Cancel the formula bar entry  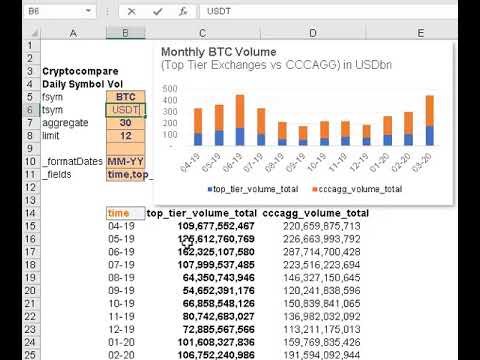[x=132, y=12]
